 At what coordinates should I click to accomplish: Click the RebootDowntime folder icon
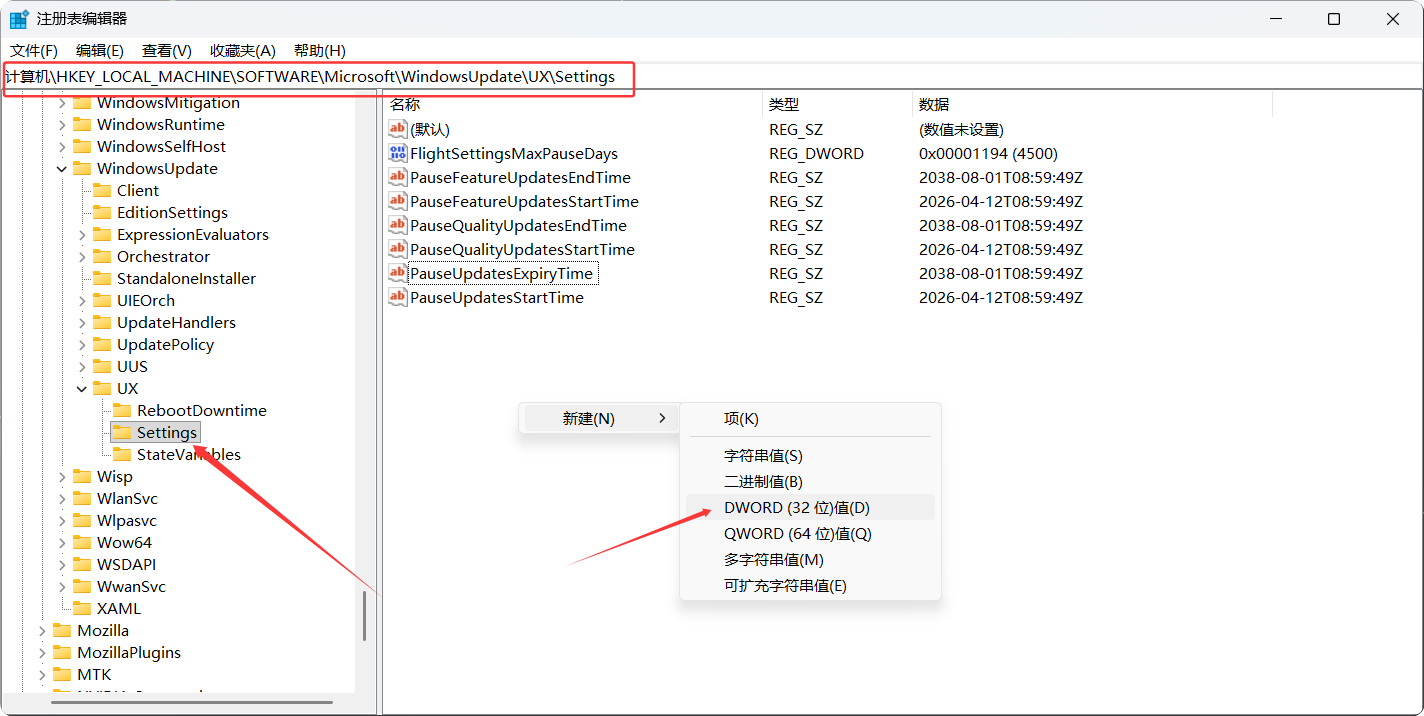122,411
